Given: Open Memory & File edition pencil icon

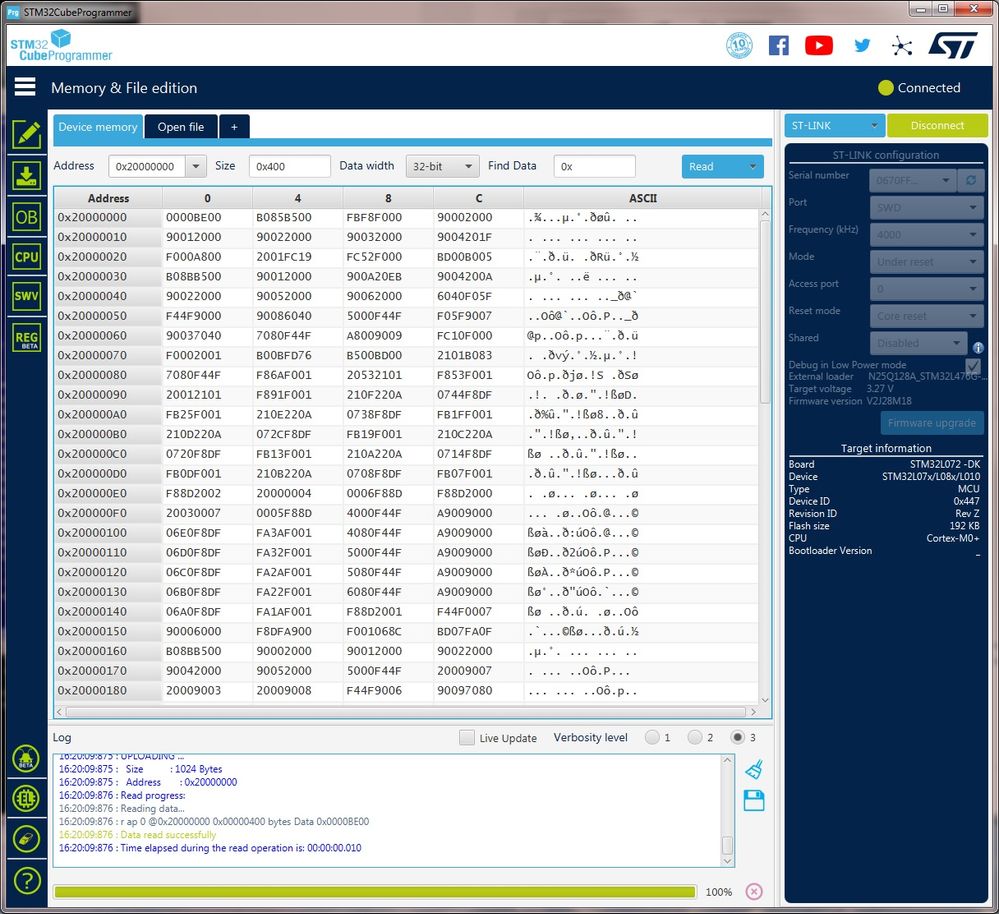Looking at the screenshot, I should coord(26,134).
